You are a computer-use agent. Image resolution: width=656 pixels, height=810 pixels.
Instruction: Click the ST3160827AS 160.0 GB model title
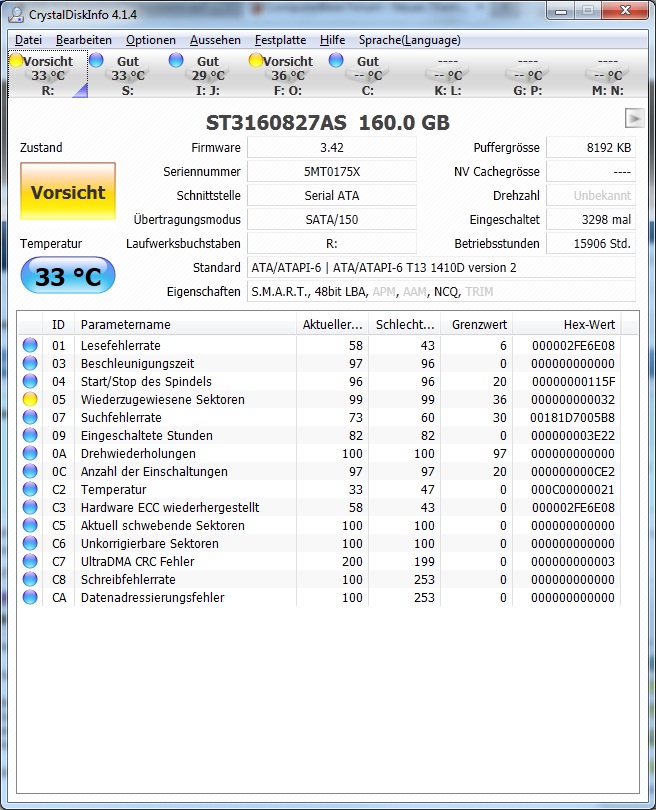(x=327, y=122)
